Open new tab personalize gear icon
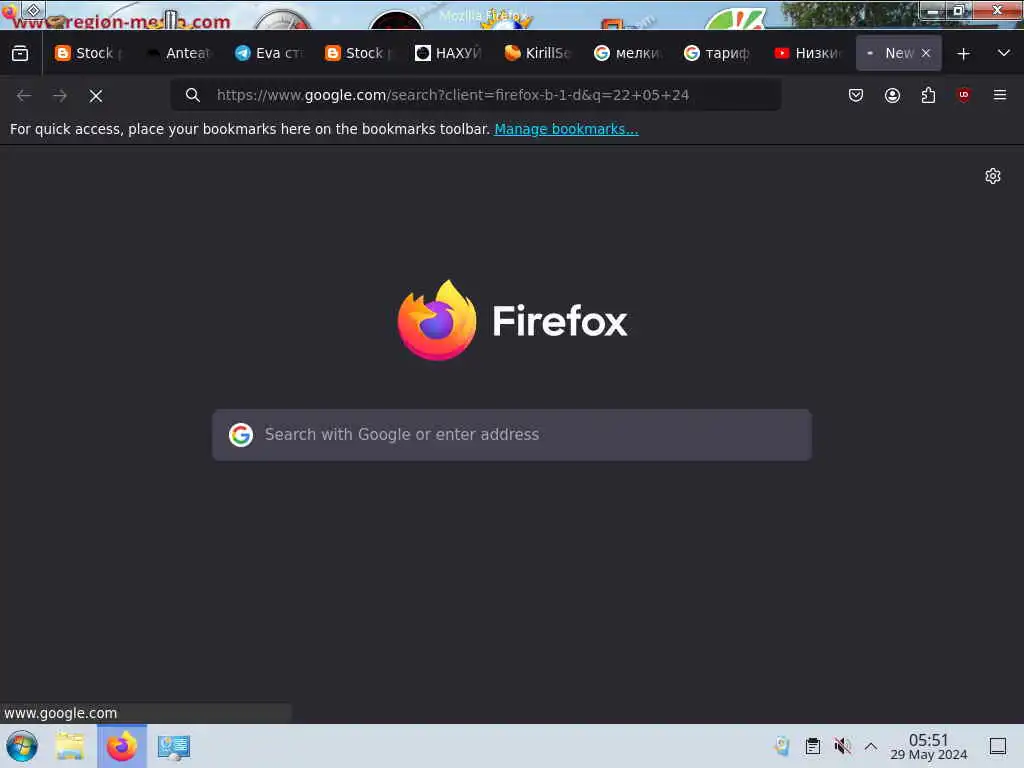This screenshot has width=1024, height=768. point(993,176)
